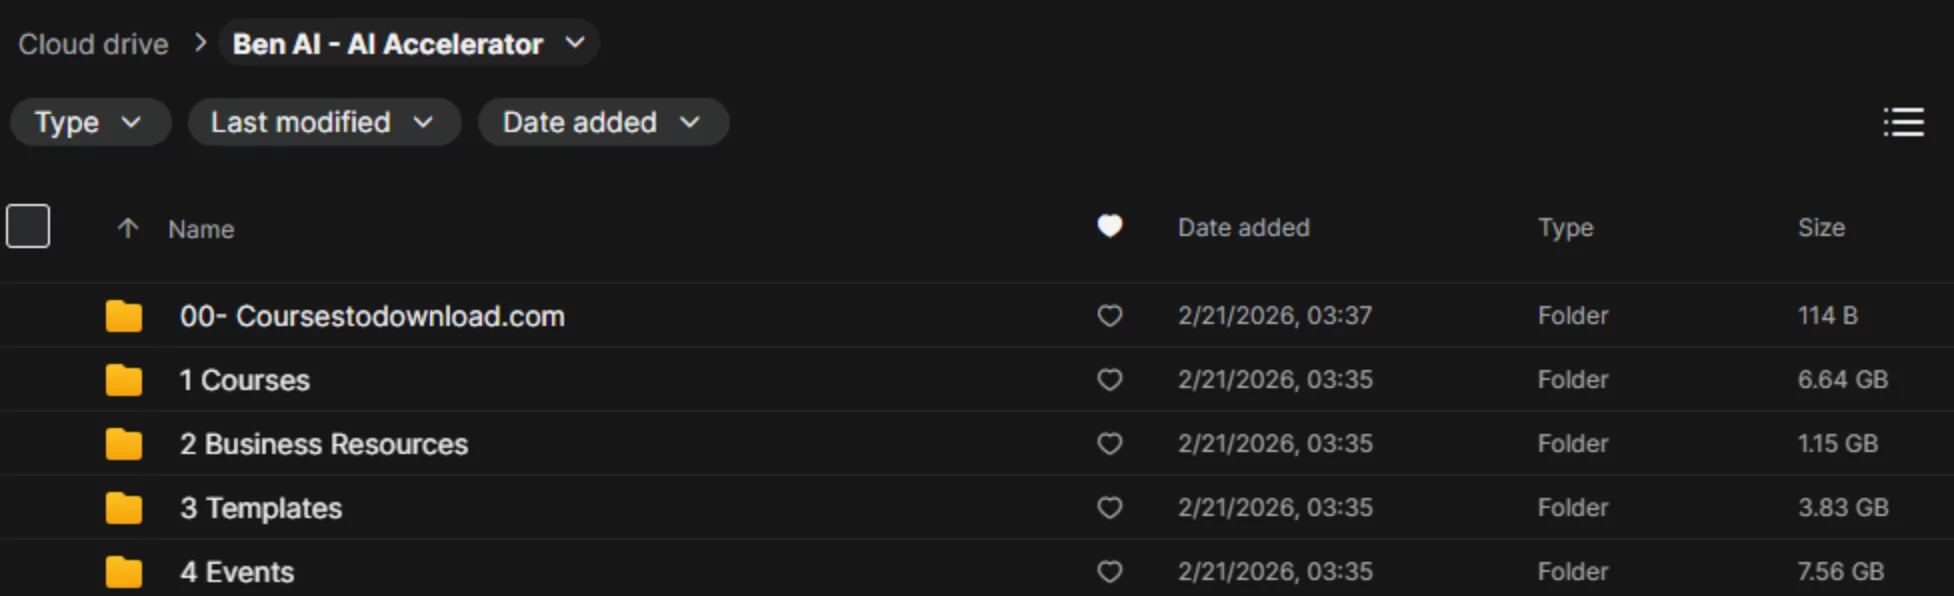Toggle favorite heart for 3 Templates
Image resolution: width=1954 pixels, height=596 pixels.
click(x=1109, y=508)
